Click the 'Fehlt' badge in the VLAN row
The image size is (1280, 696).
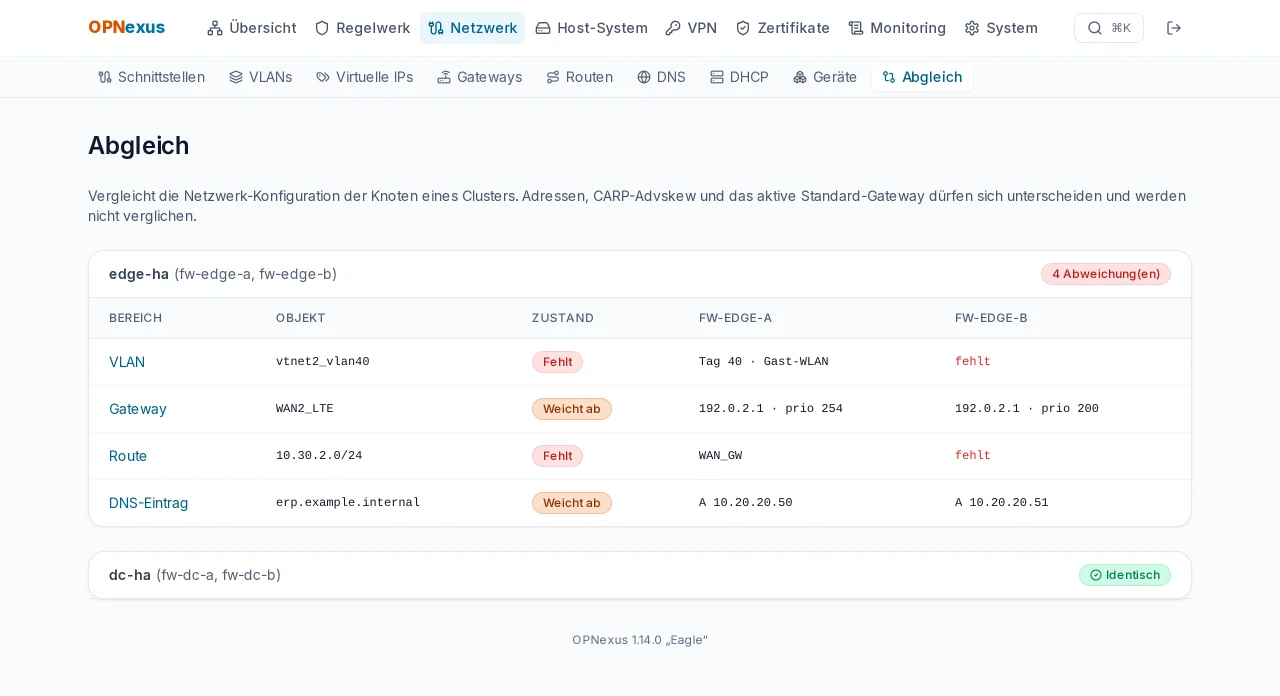coord(557,362)
